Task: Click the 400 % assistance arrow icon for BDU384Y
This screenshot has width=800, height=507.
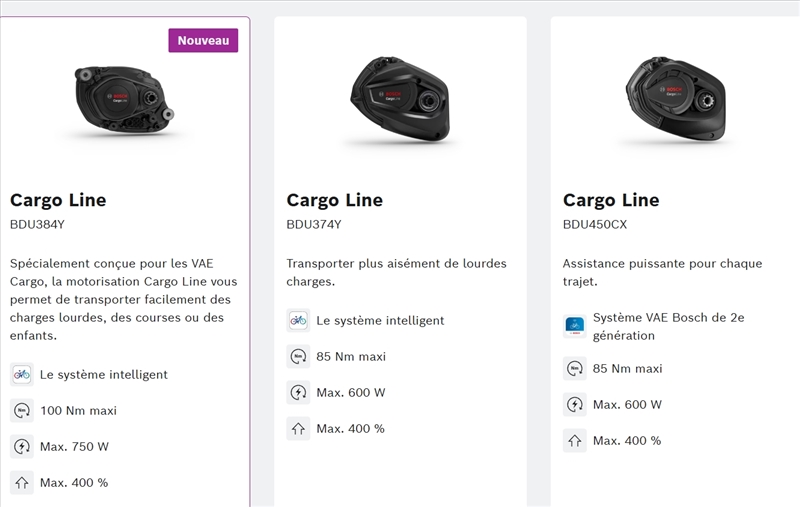Action: click(22, 482)
